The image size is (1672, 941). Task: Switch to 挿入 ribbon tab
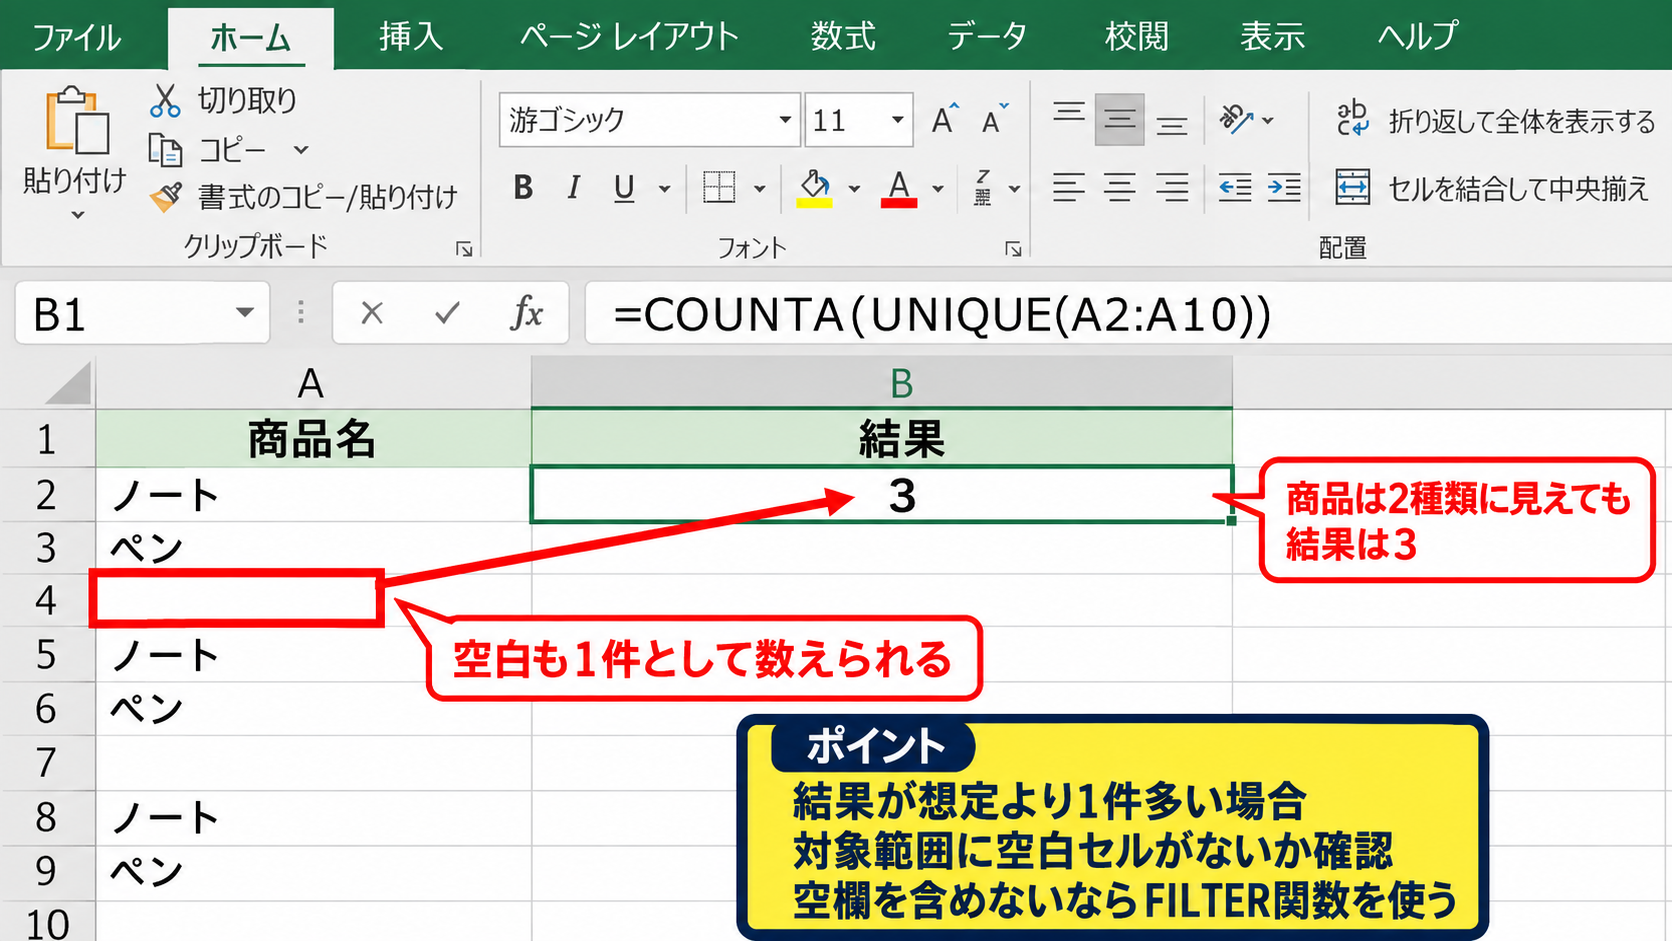(411, 37)
